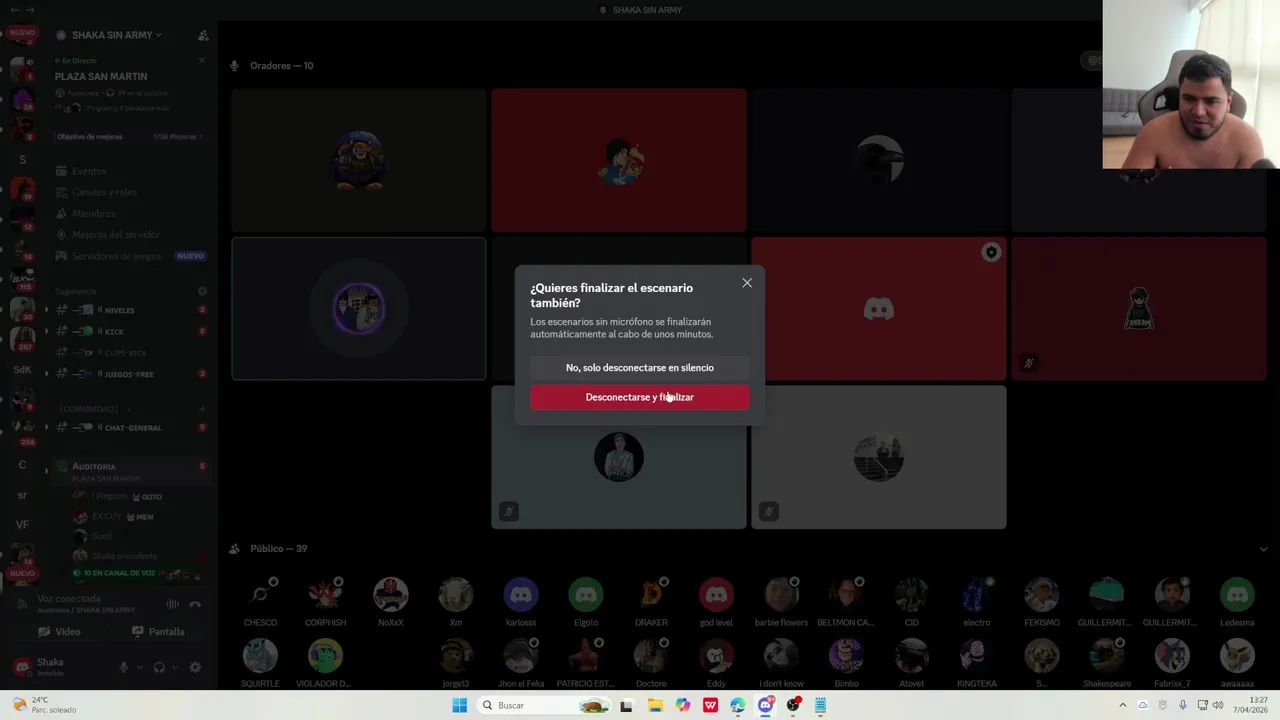Screen dimensions: 1280x720
Task: Open Objetivo de mejoras progress
Action: pyautogui.click(x=129, y=136)
